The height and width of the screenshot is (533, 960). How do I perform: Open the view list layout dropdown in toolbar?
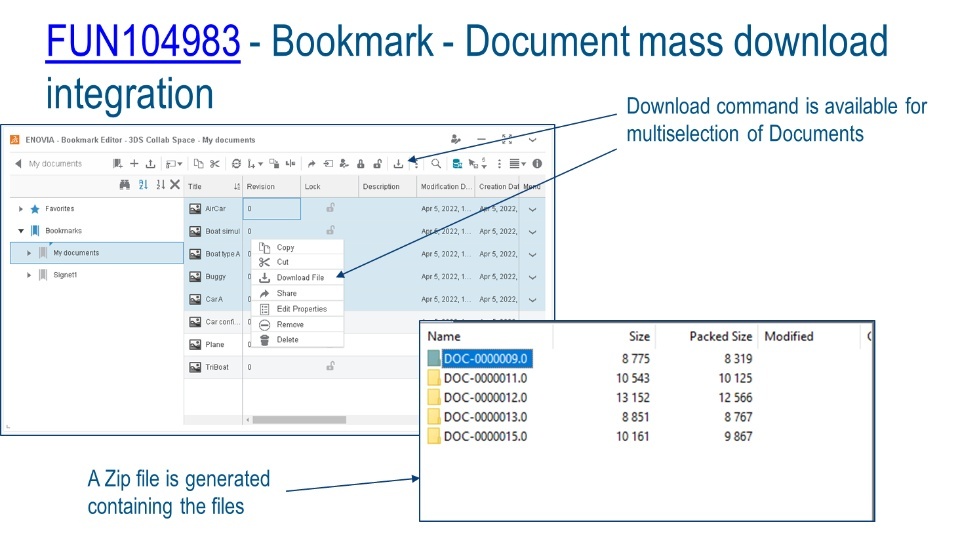tap(518, 163)
